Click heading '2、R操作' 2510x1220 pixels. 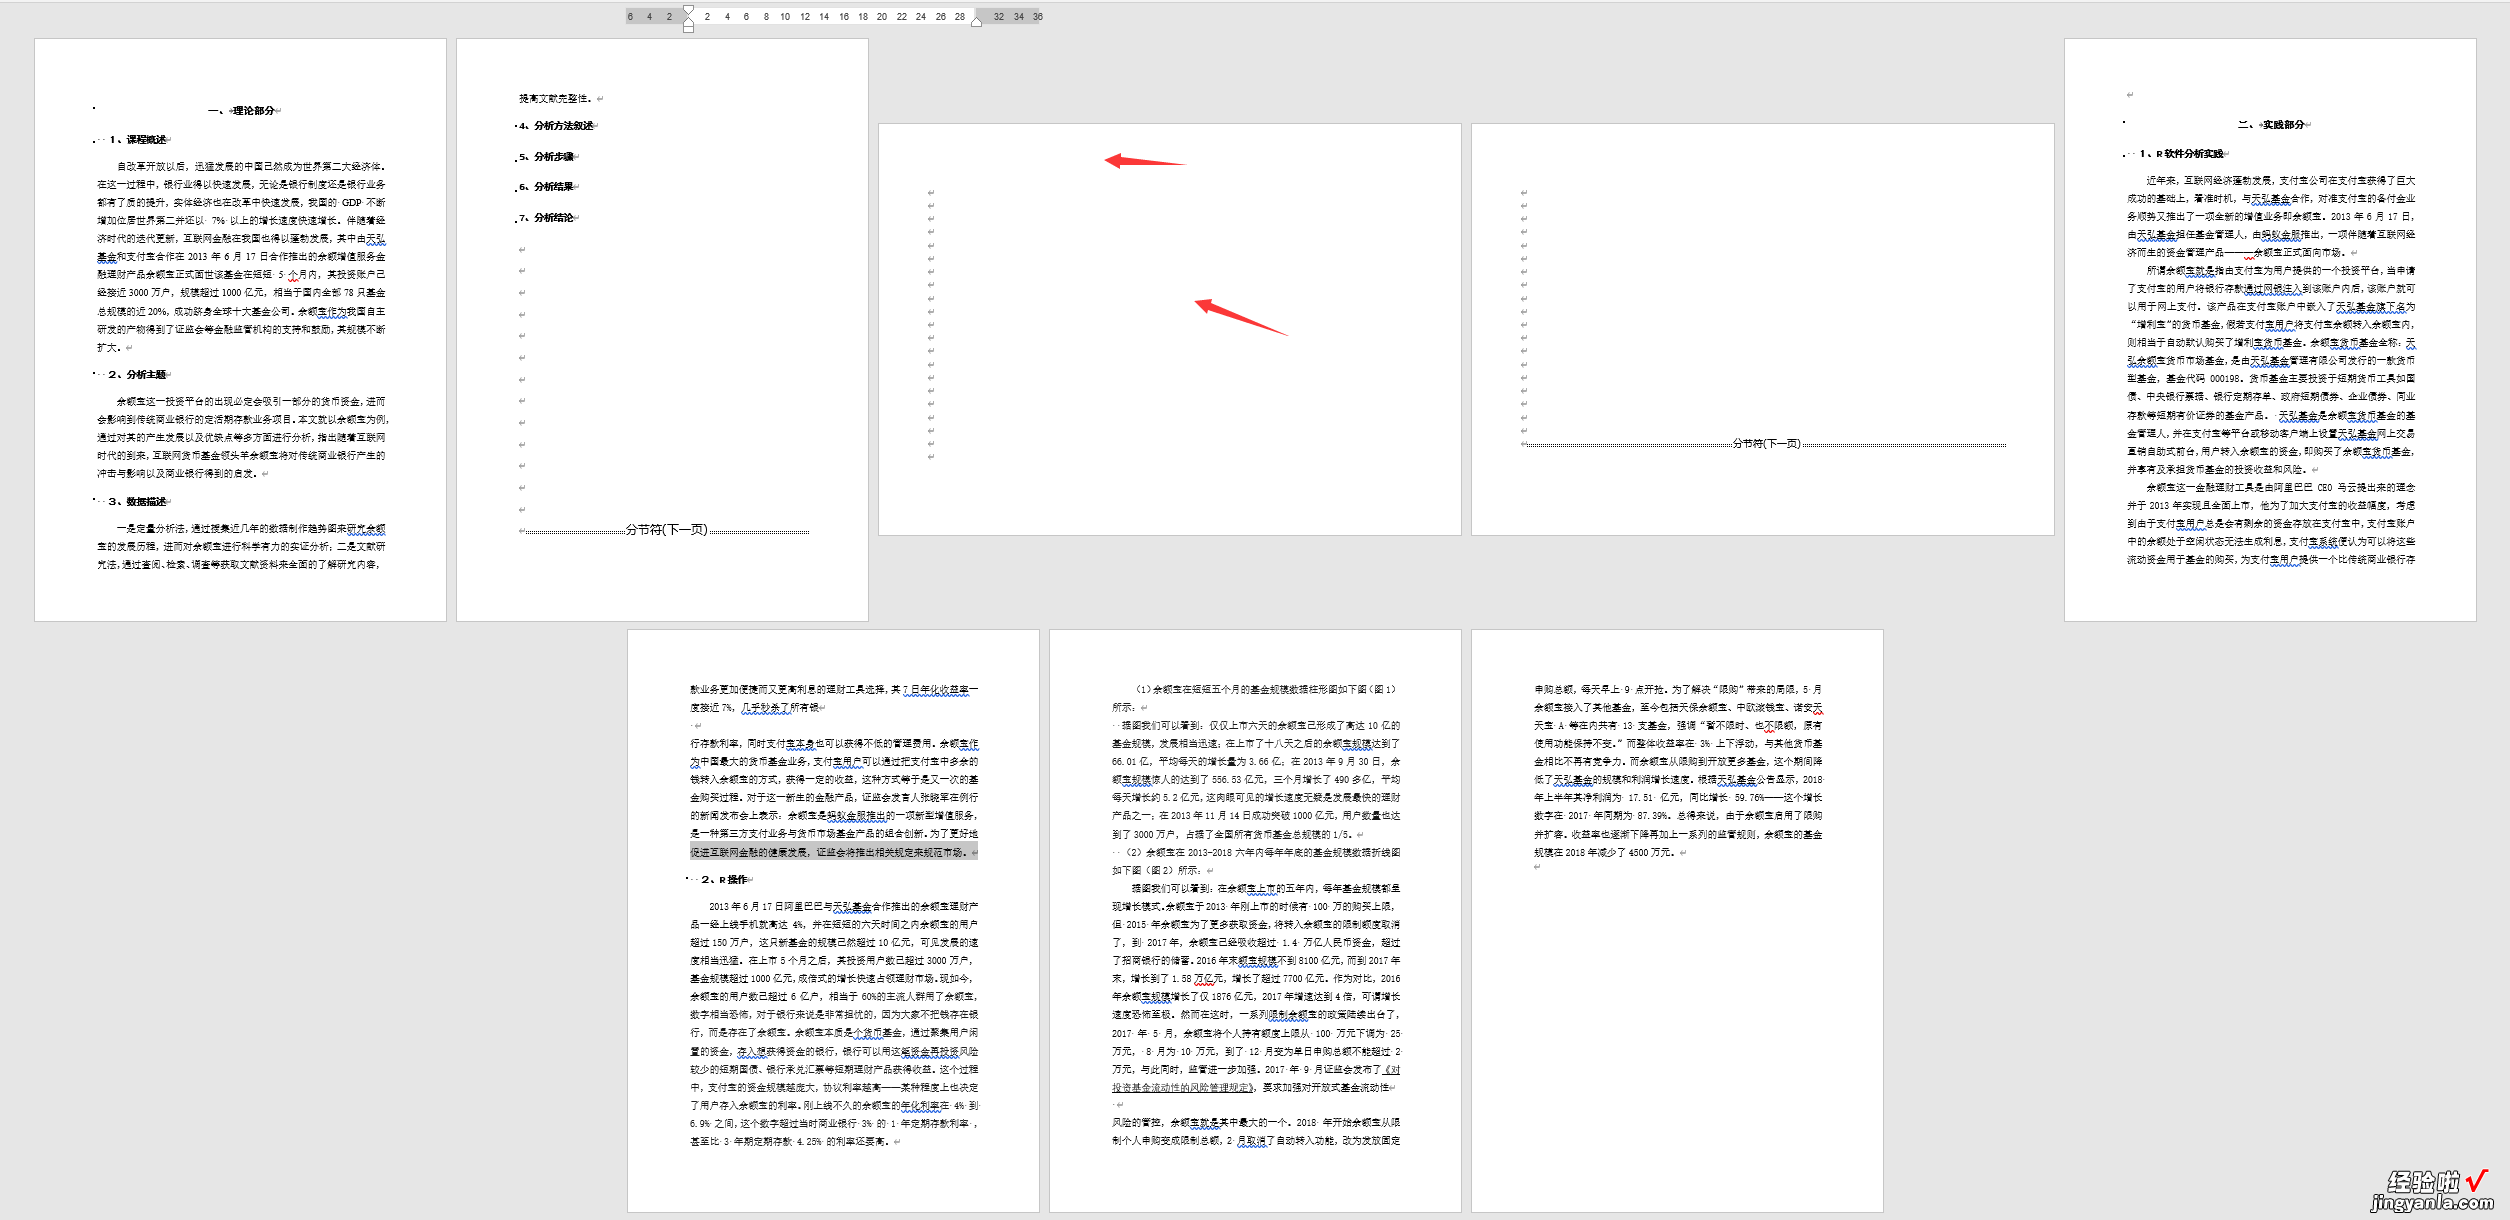click(724, 880)
